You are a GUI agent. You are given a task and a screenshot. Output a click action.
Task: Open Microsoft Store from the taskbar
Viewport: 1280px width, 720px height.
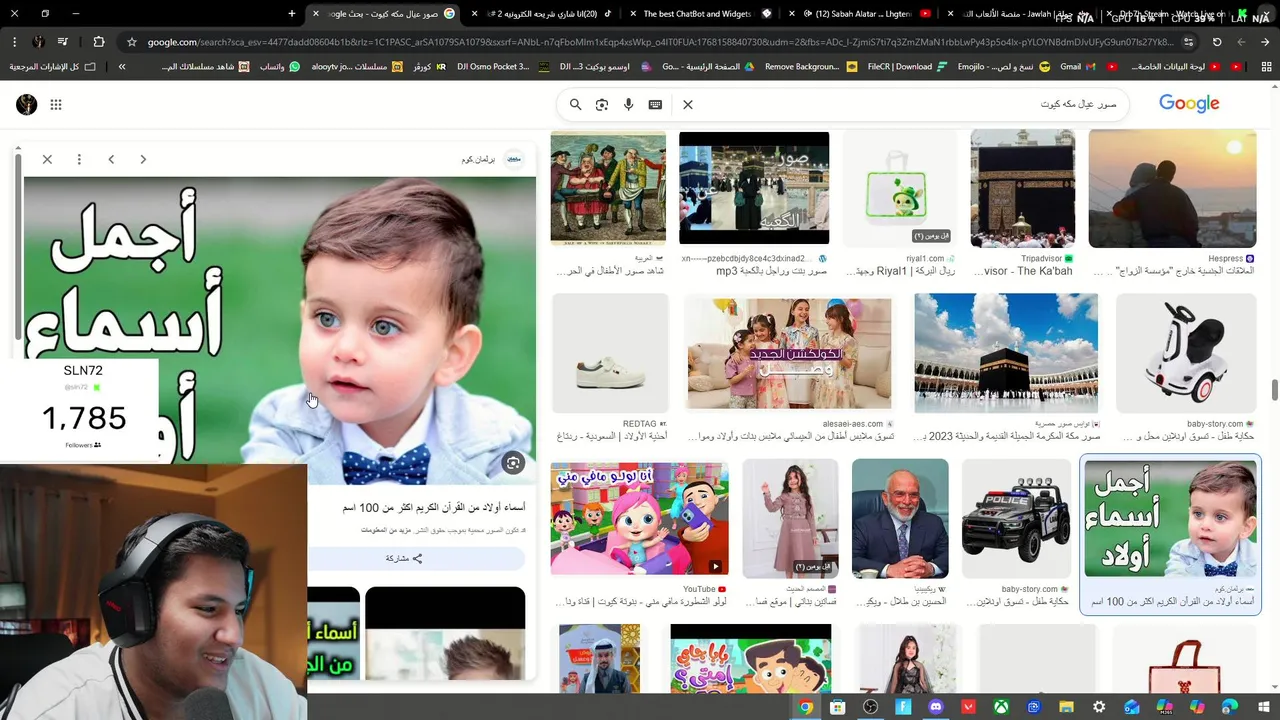tap(838, 707)
